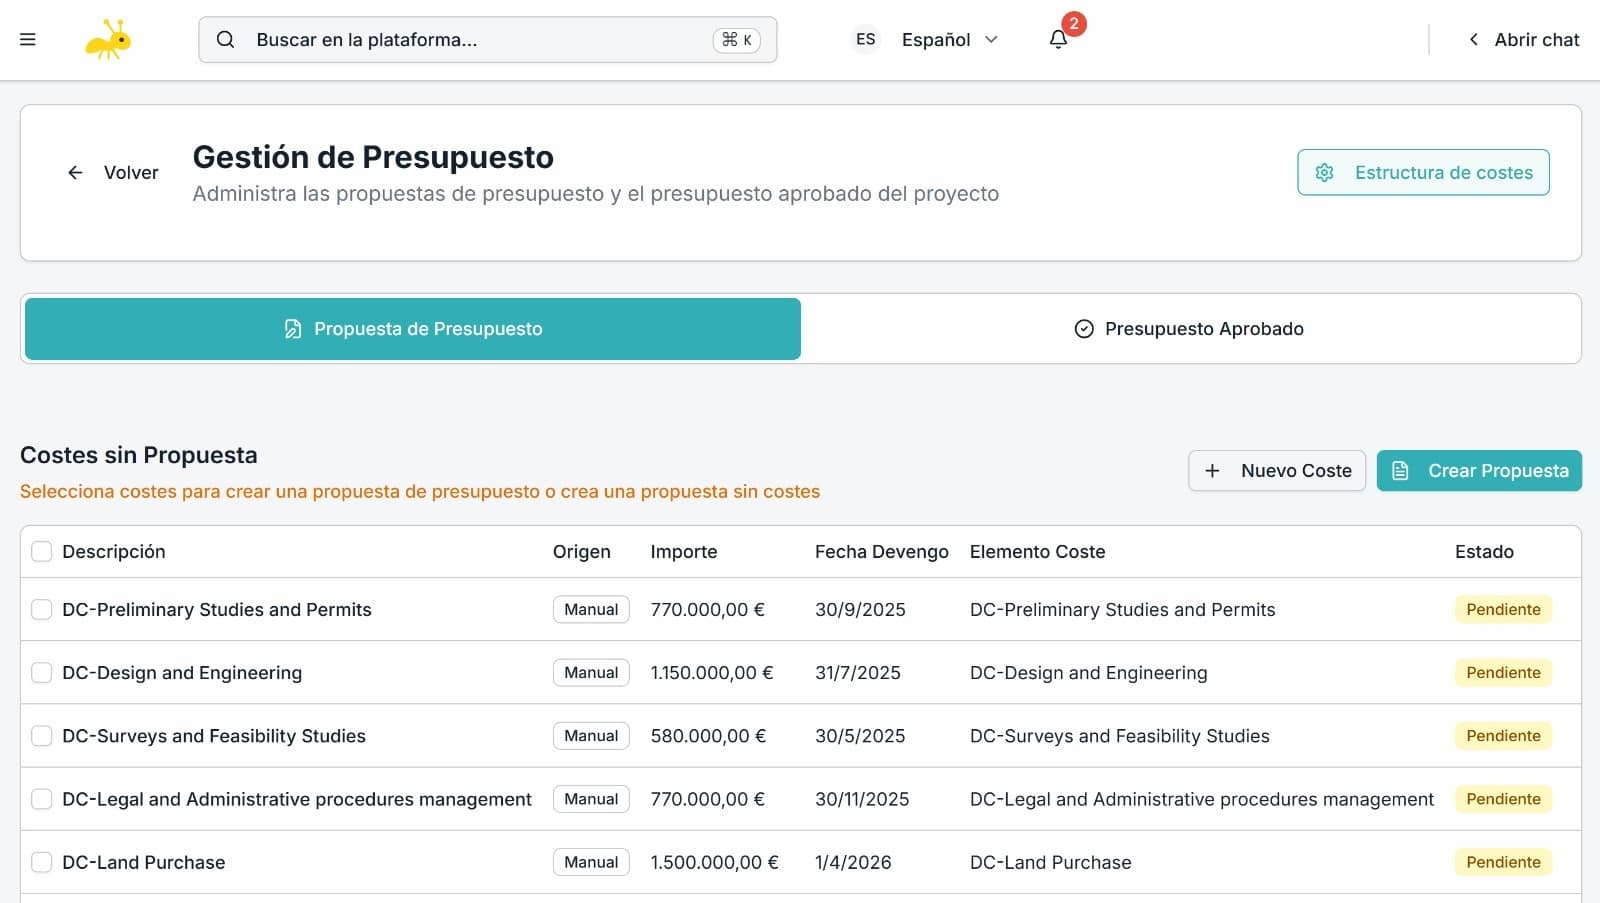Select the Propuesta de Presupuesto tab
Viewport: 1600px width, 903px height.
click(x=413, y=329)
